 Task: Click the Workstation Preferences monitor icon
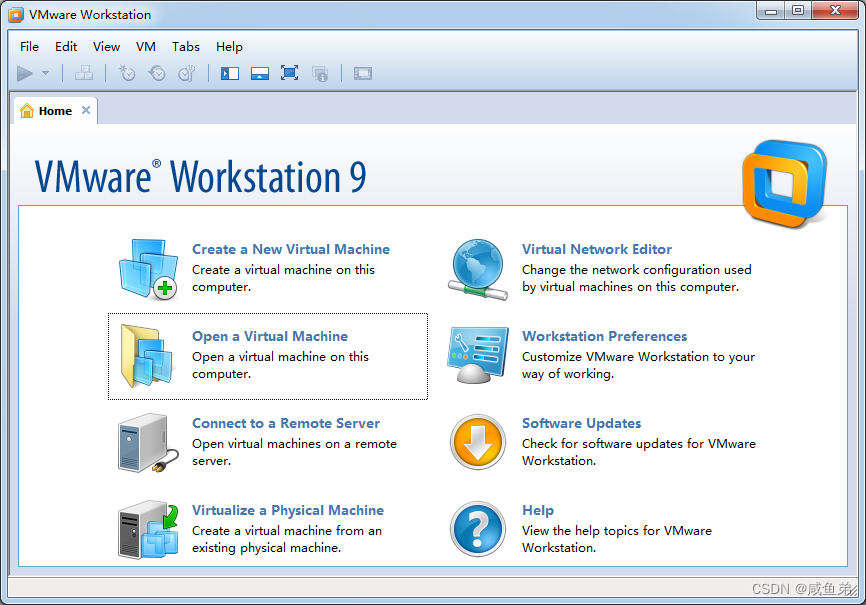(478, 355)
